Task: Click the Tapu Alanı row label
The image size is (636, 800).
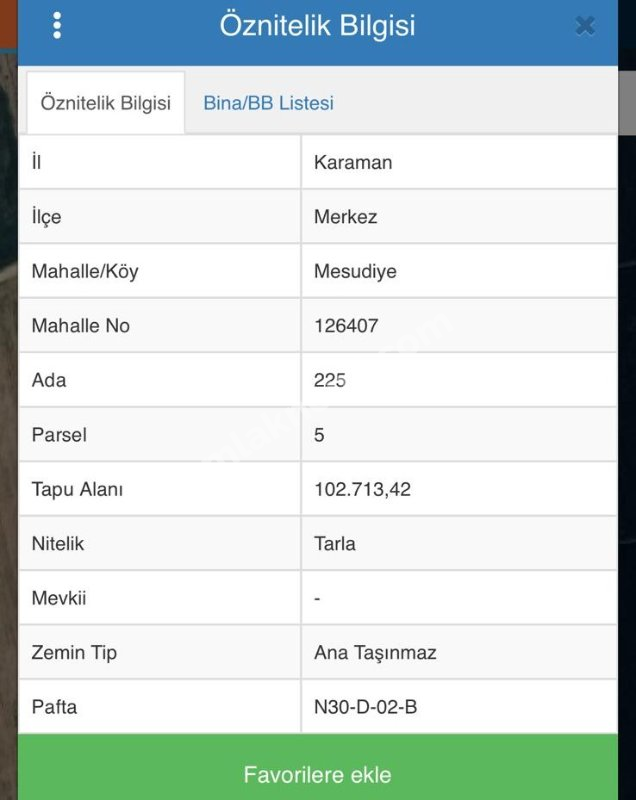Action: click(77, 490)
